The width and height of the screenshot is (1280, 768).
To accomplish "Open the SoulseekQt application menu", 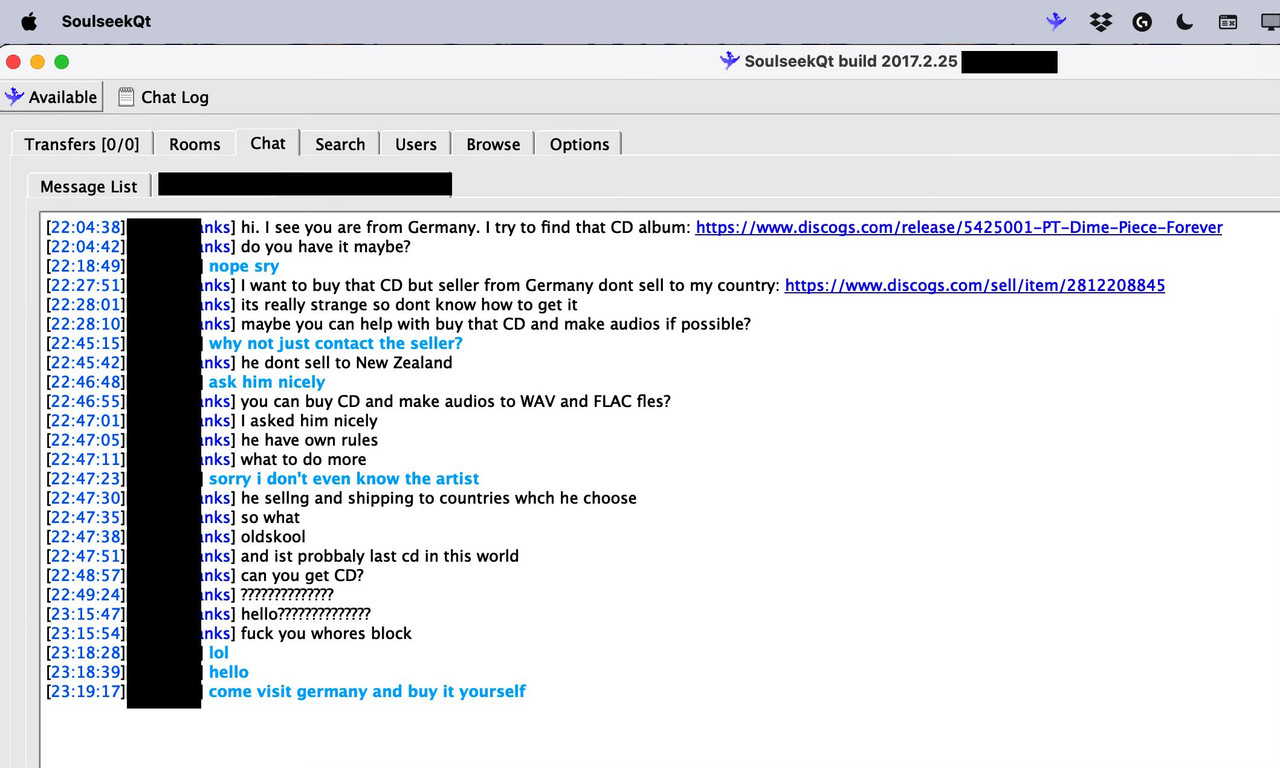I will 106,21.
